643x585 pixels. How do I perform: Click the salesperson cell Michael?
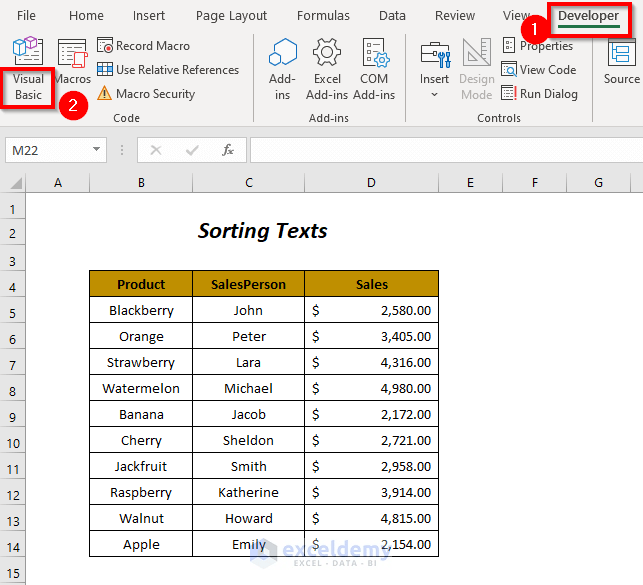tap(249, 388)
